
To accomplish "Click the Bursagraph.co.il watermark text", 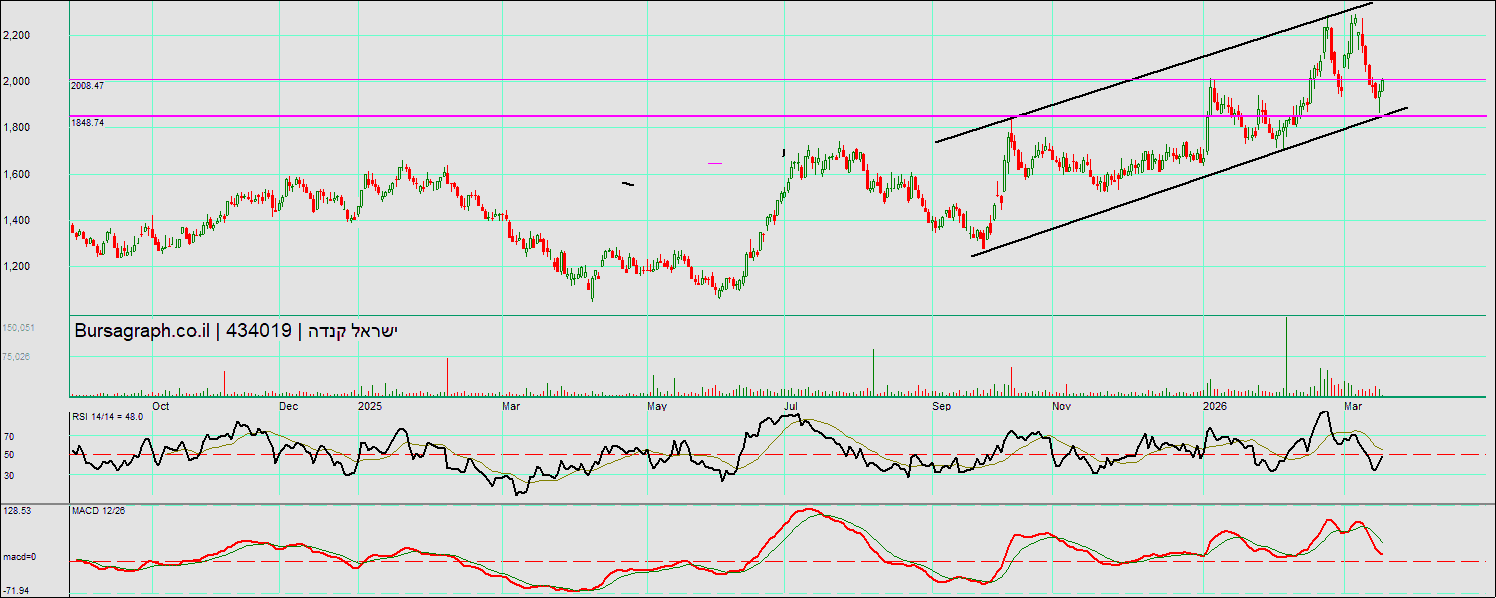I will (143, 331).
